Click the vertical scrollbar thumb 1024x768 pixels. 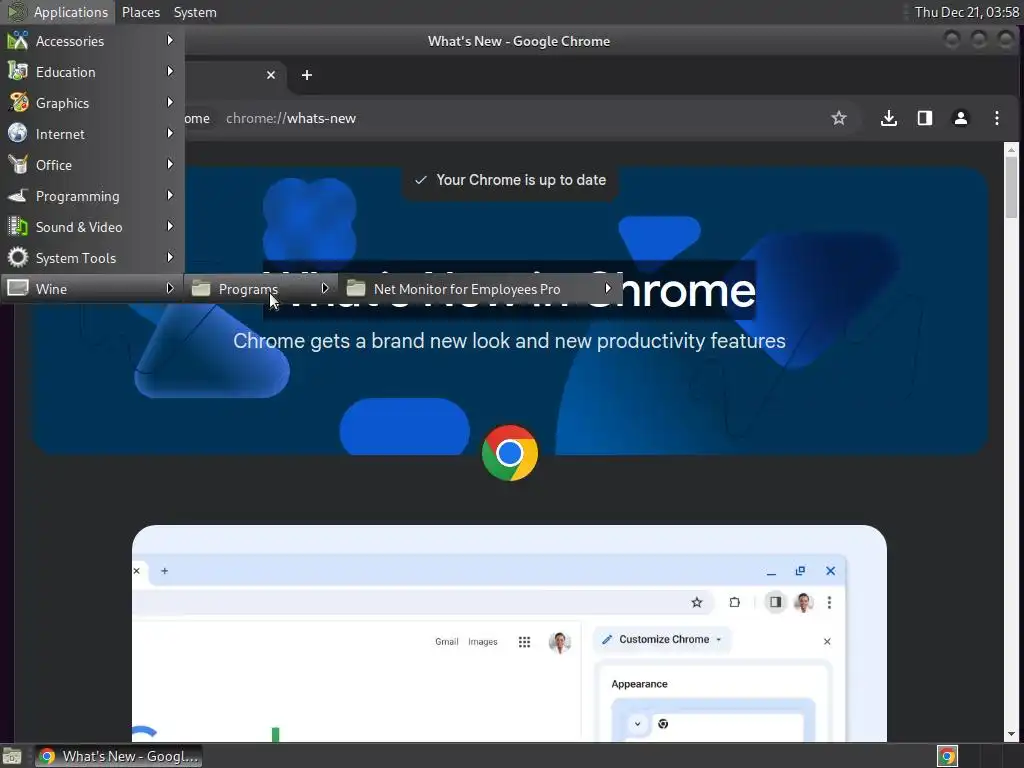[1012, 187]
